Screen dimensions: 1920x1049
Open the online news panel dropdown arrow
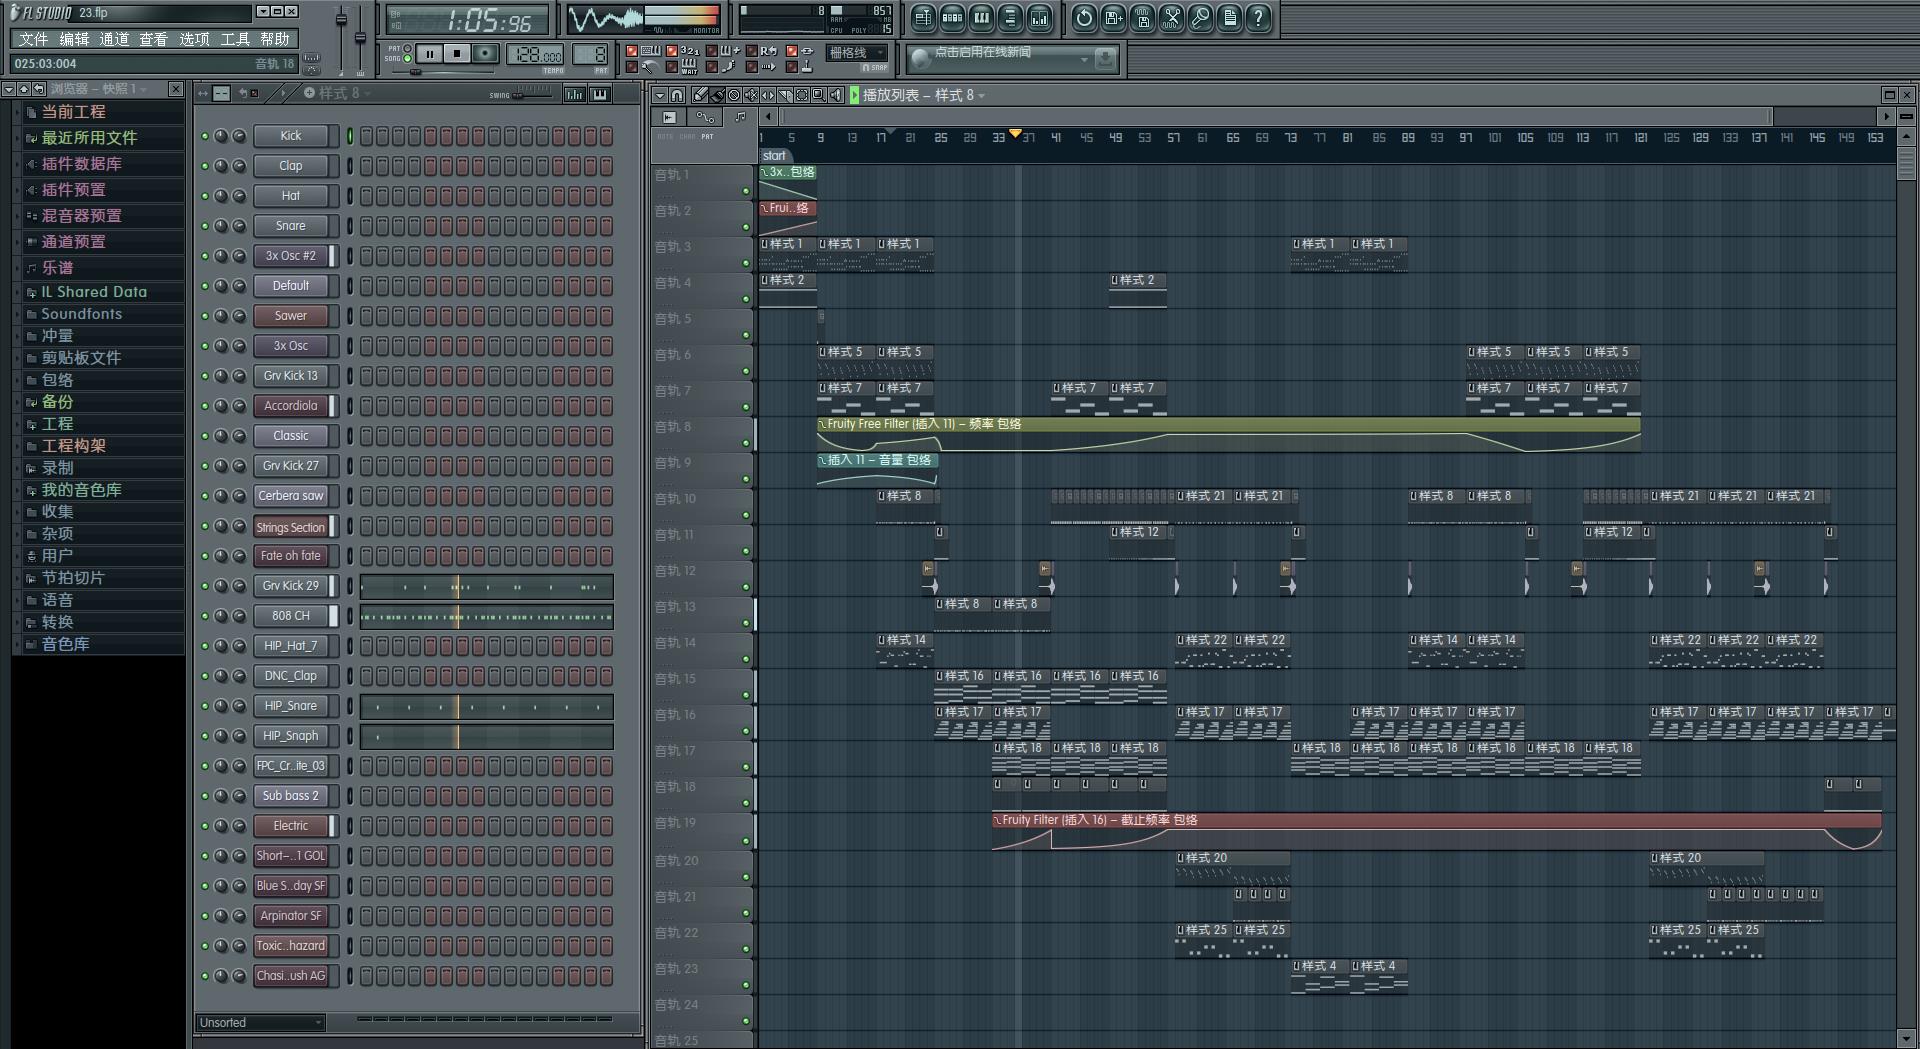coord(1084,60)
